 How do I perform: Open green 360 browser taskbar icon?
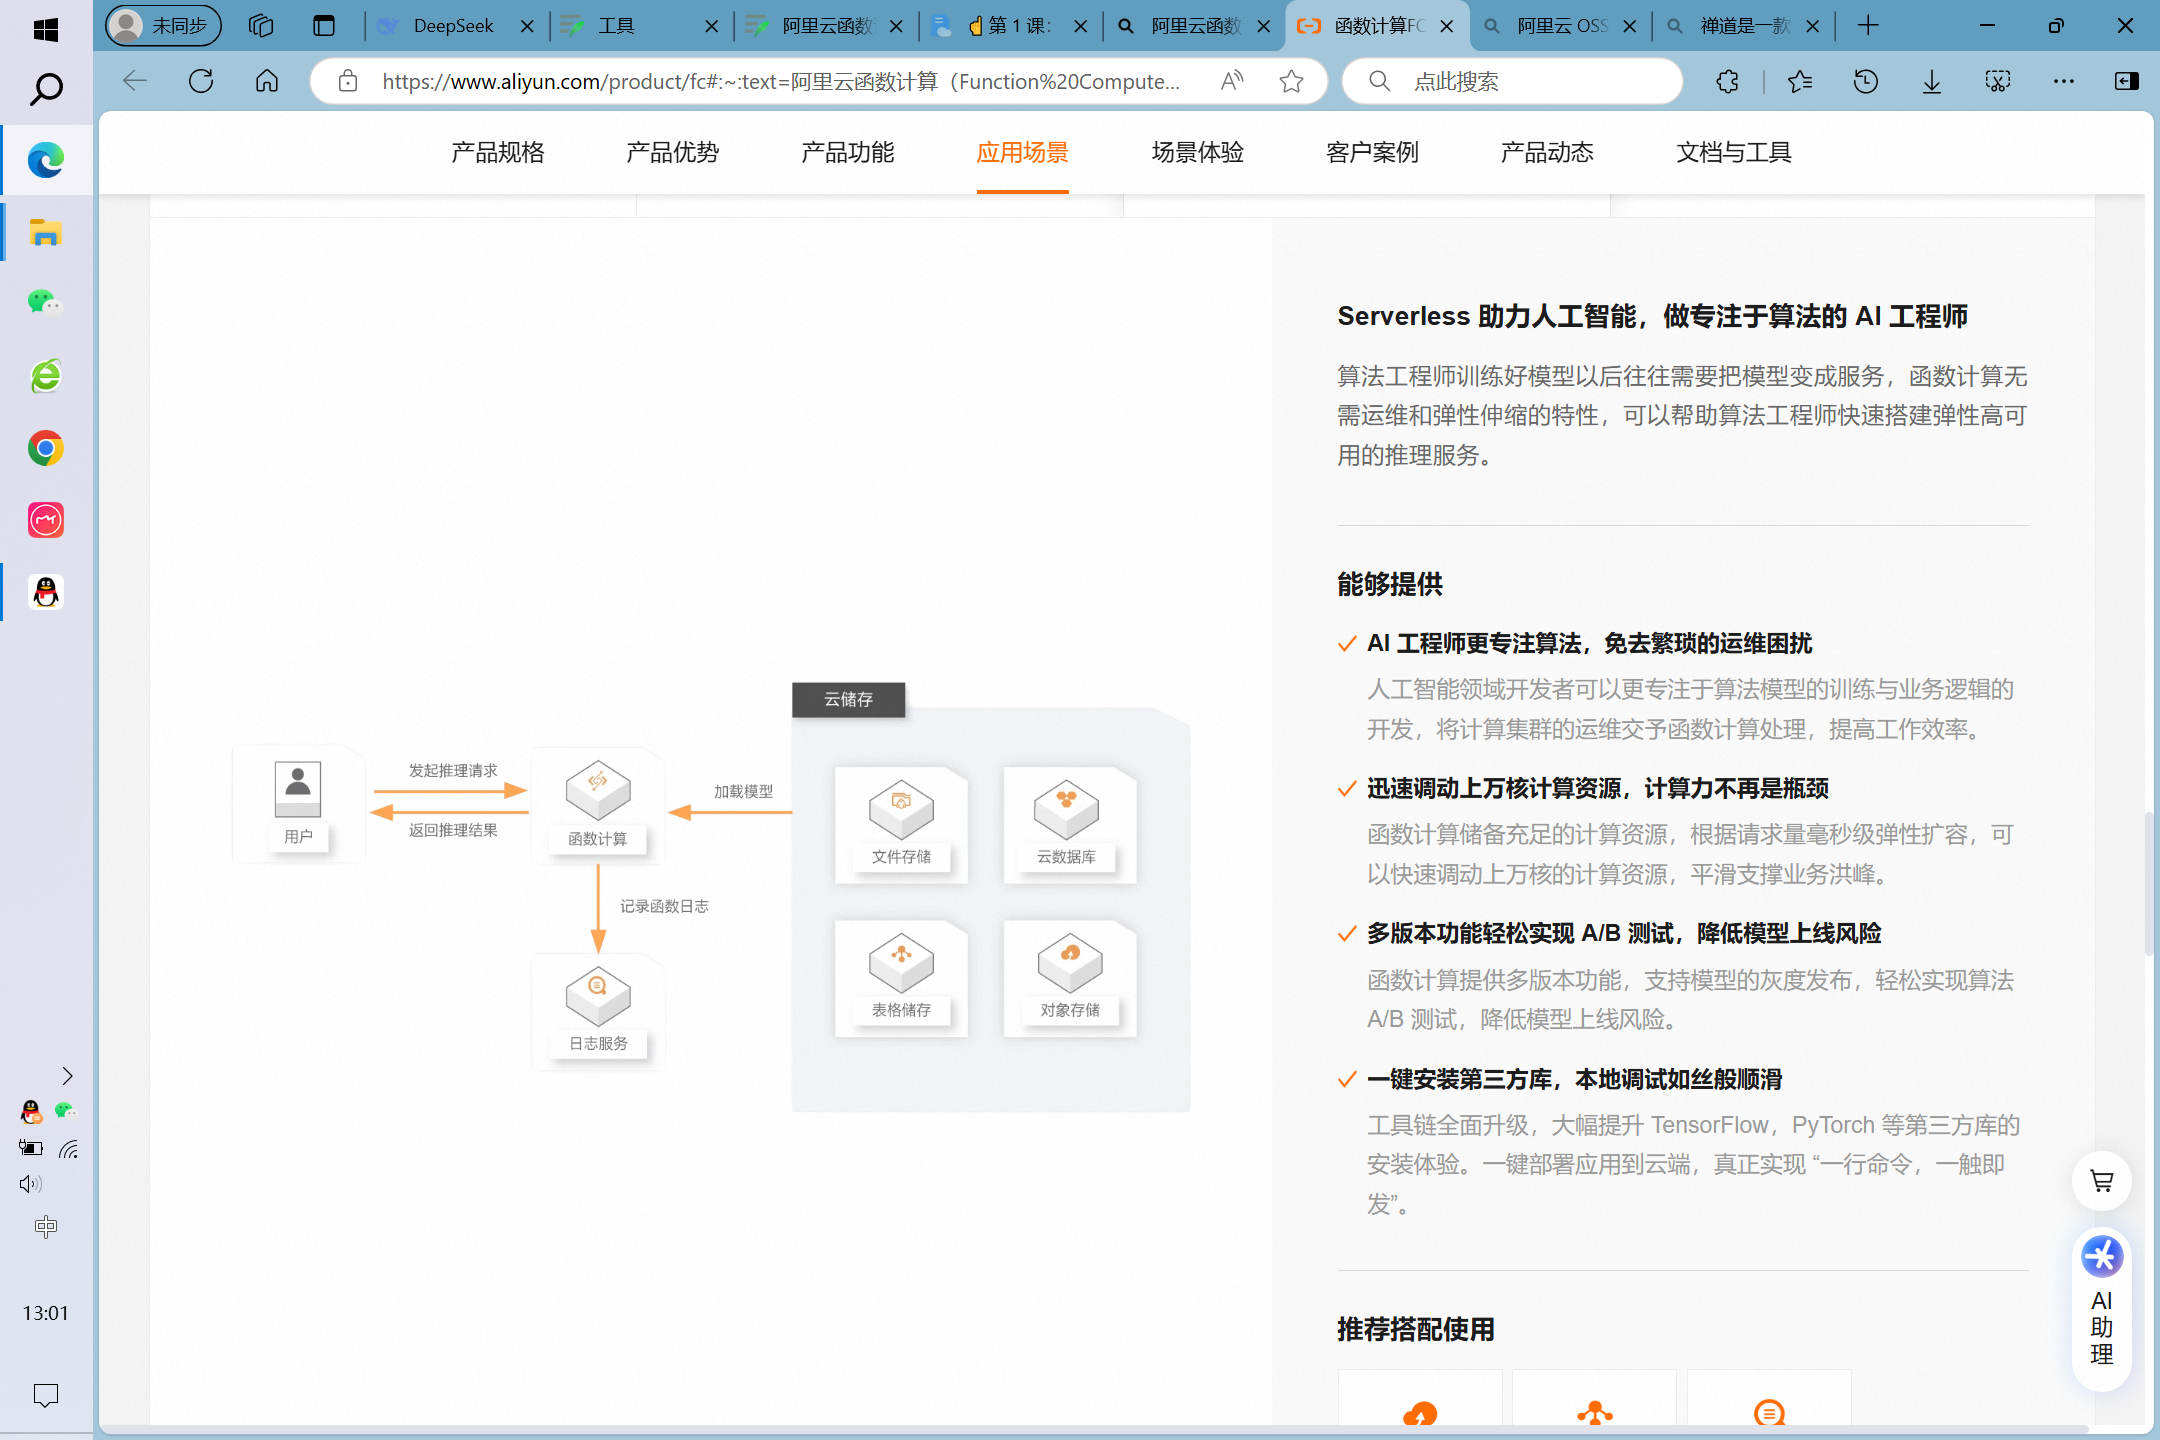[46, 376]
